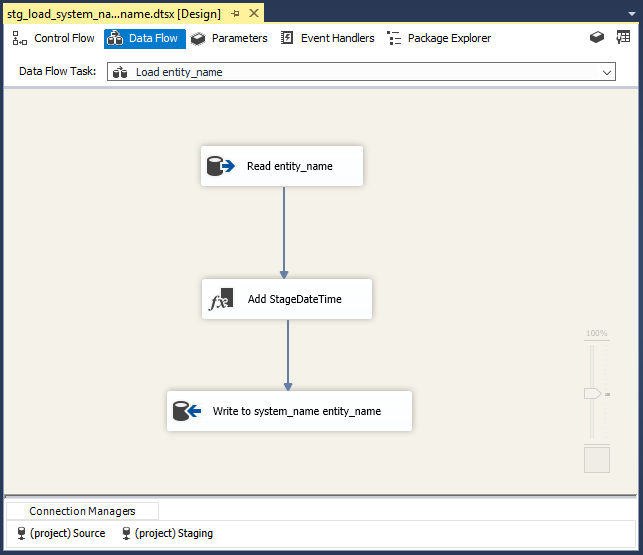Select the Connection Managers tab
This screenshot has height=555, width=643.
(82, 511)
